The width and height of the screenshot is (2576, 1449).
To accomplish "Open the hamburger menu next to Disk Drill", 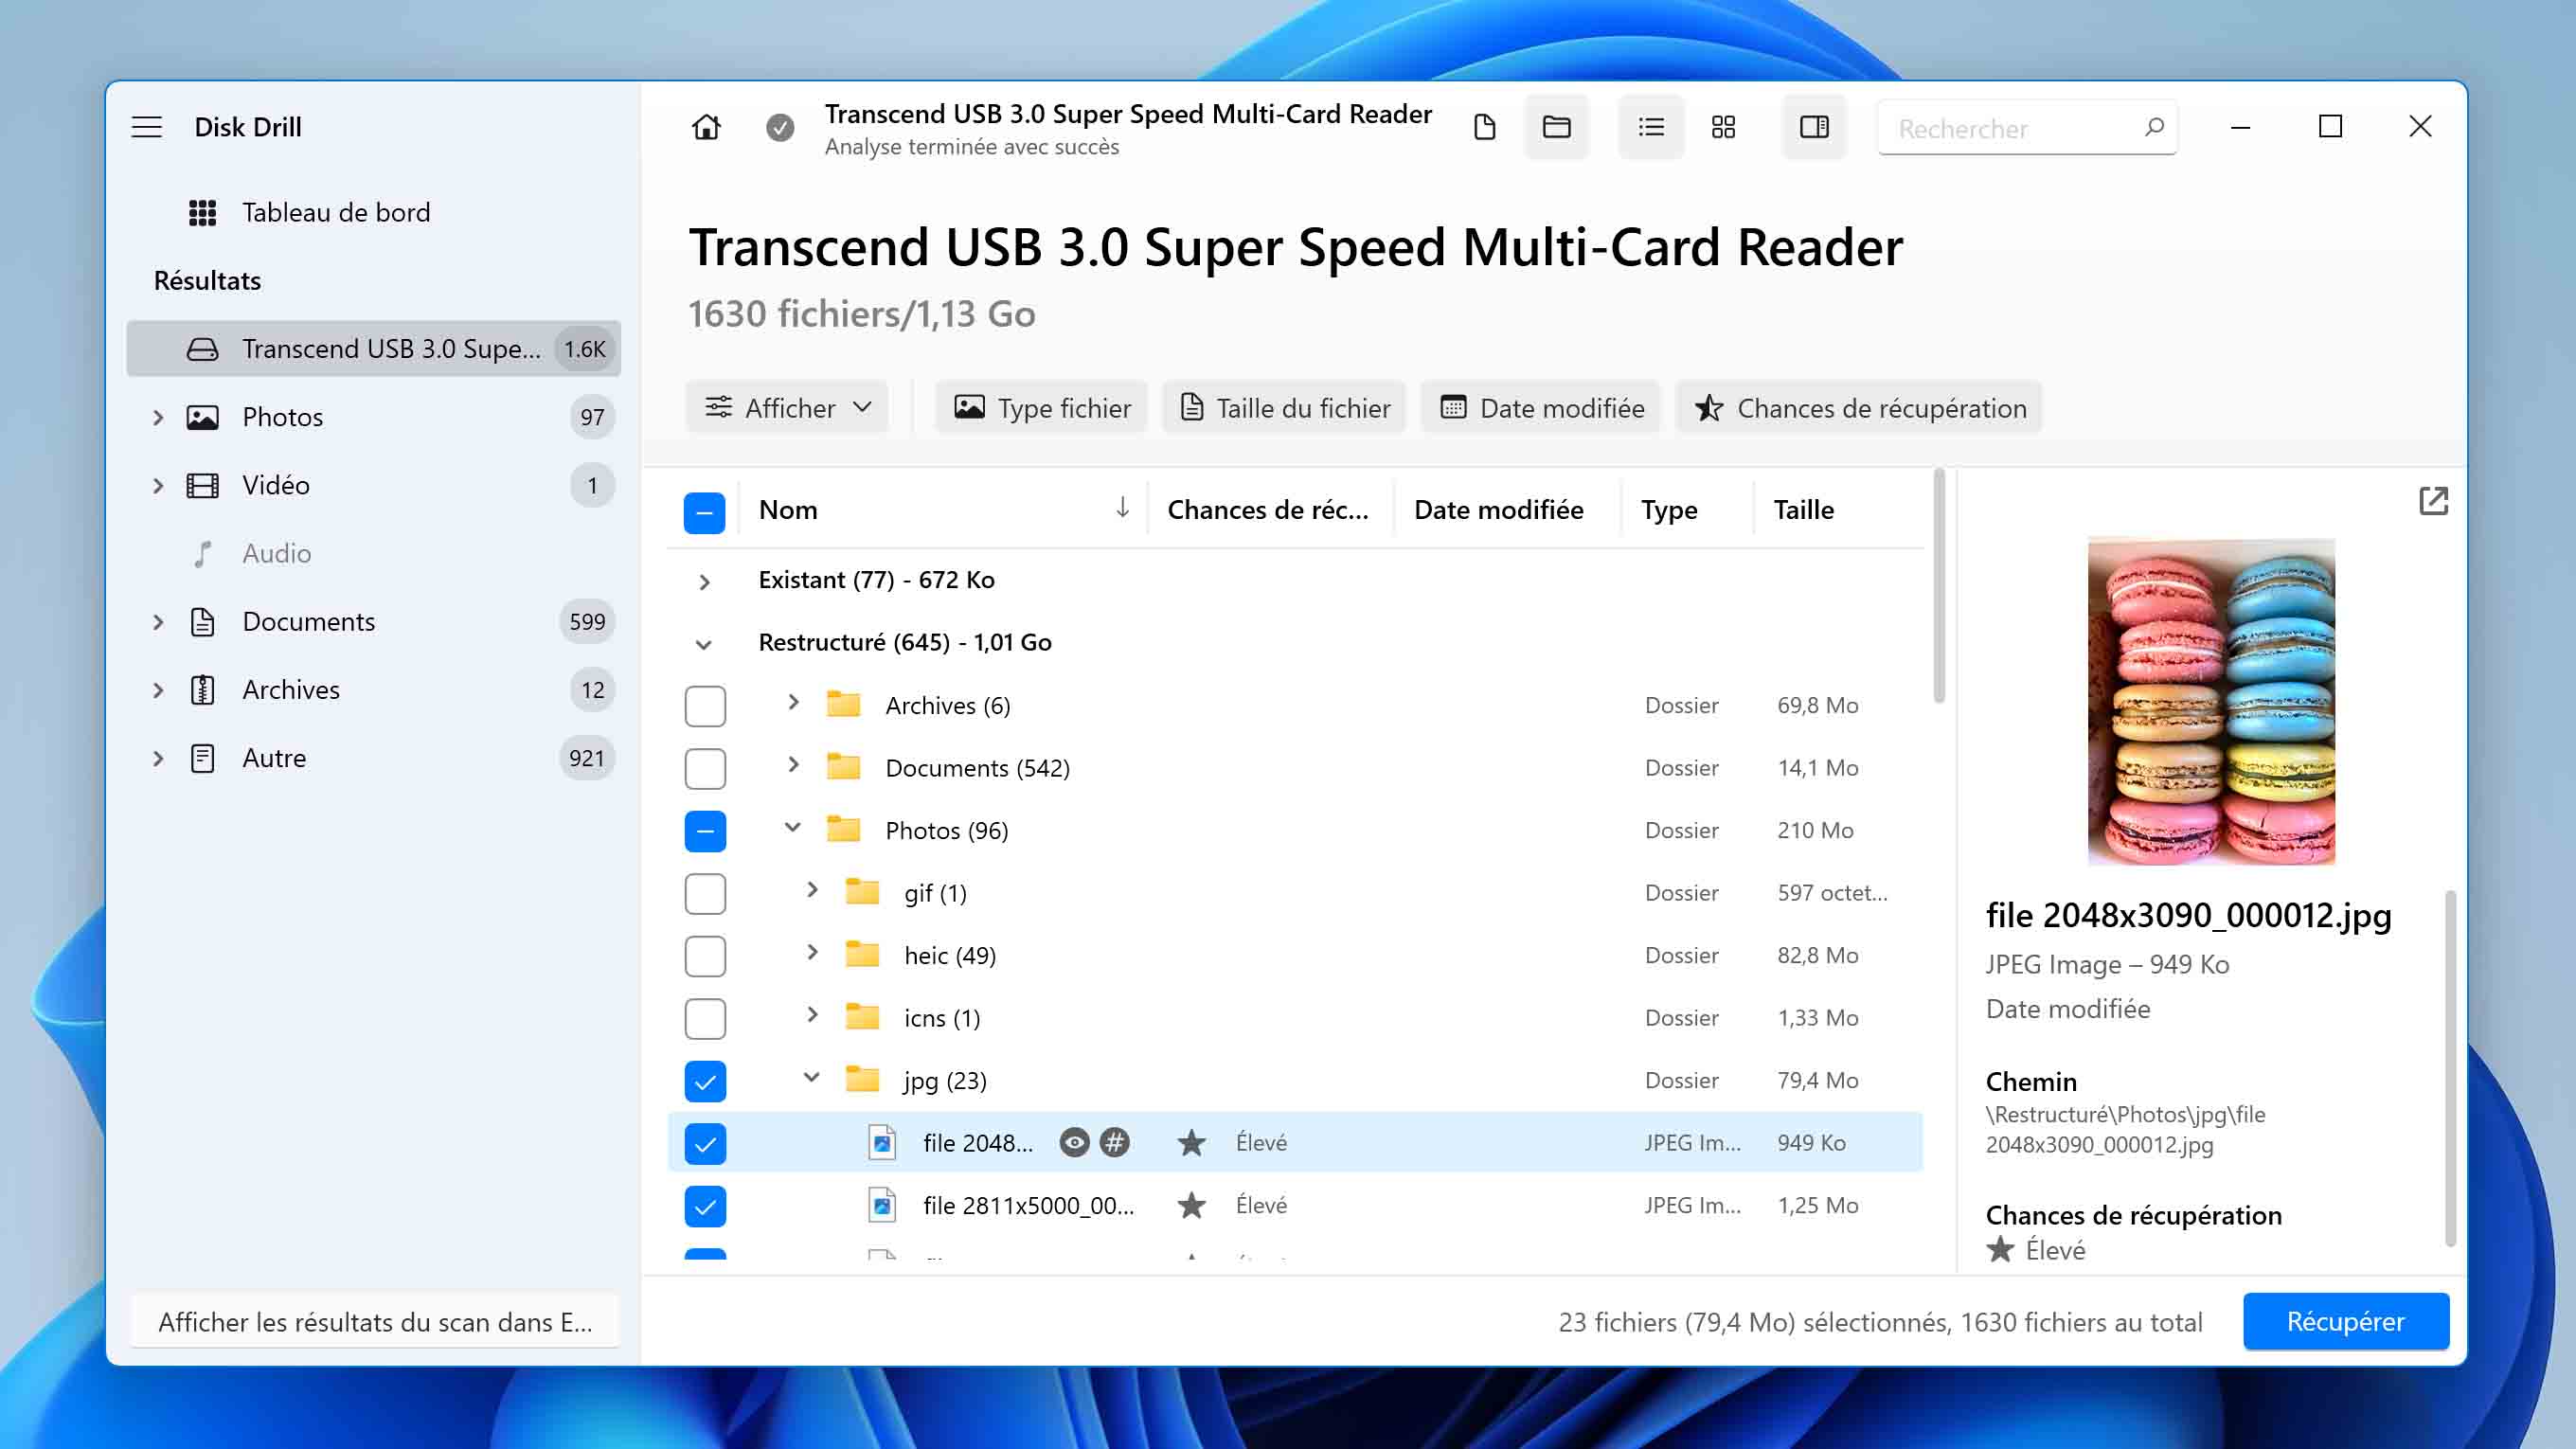I will (x=147, y=127).
